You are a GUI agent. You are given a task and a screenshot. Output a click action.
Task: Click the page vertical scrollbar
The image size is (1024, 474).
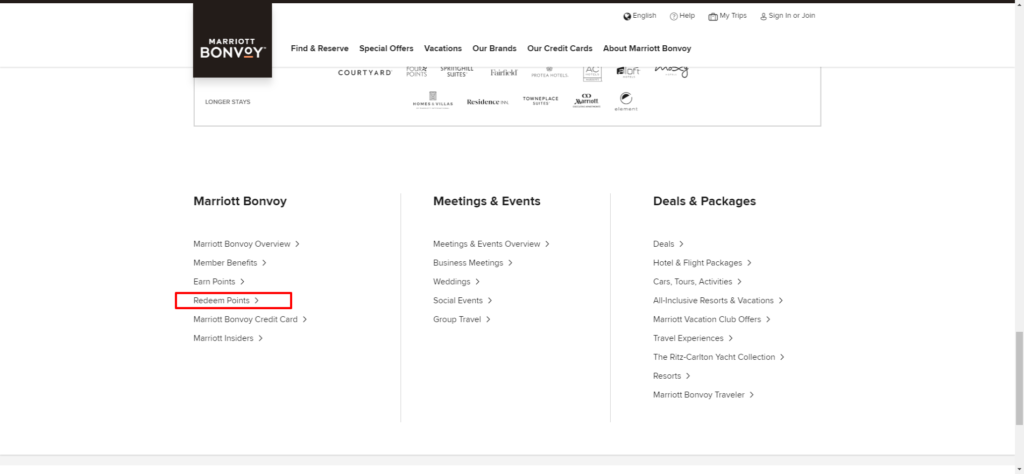pyautogui.click(x=1018, y=350)
